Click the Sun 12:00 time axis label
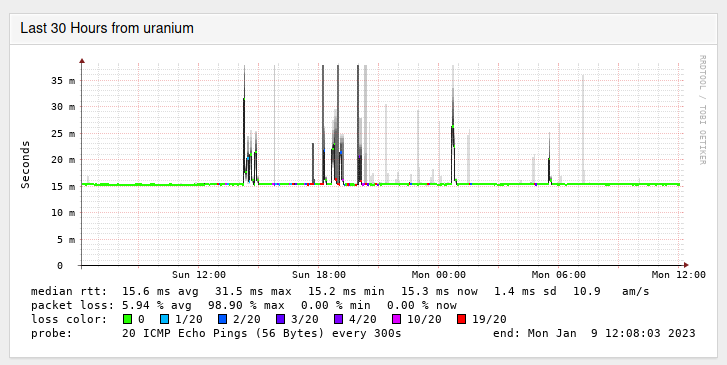727x365 pixels. click(199, 275)
